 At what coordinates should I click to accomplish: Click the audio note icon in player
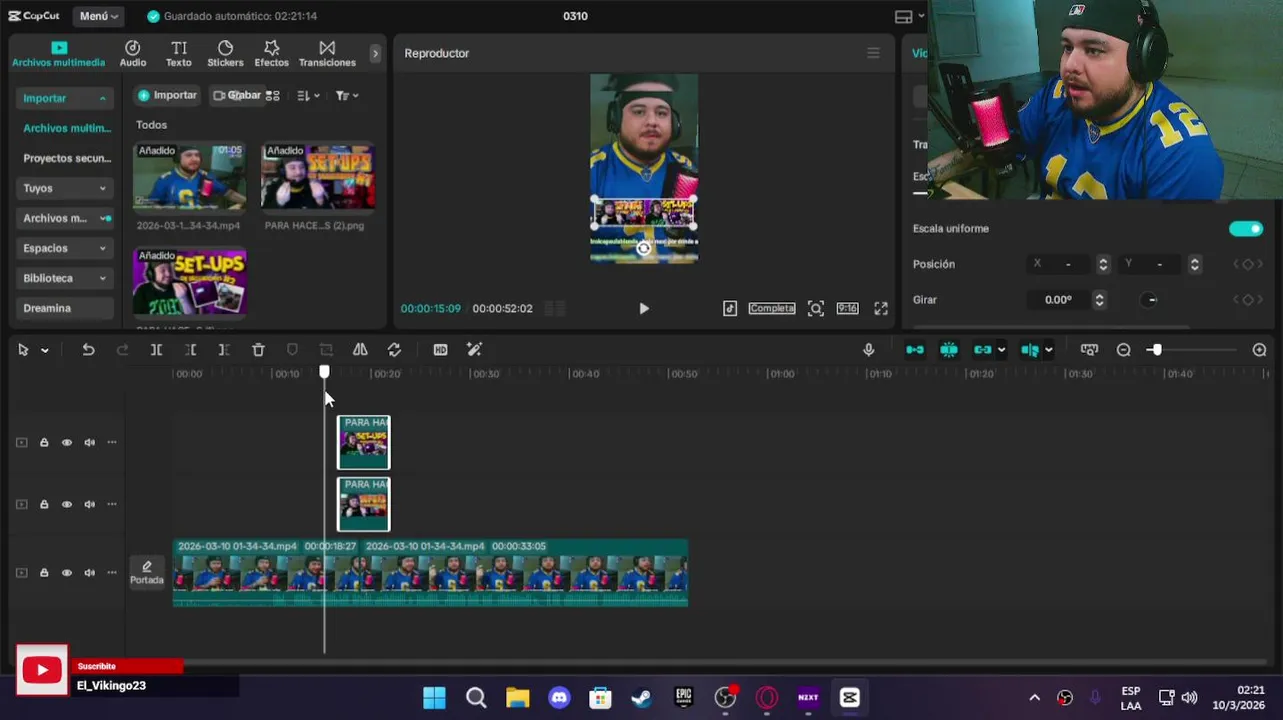(730, 309)
